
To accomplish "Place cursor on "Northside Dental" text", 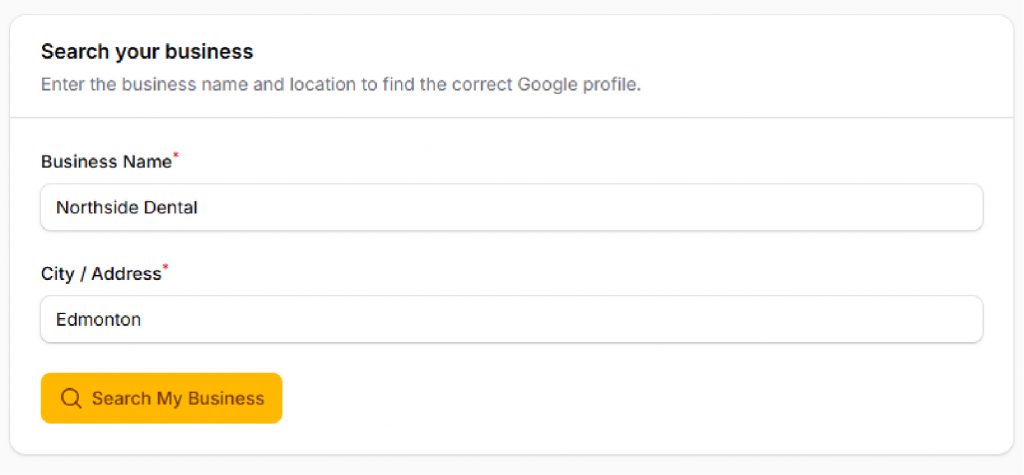I will [x=127, y=208].
